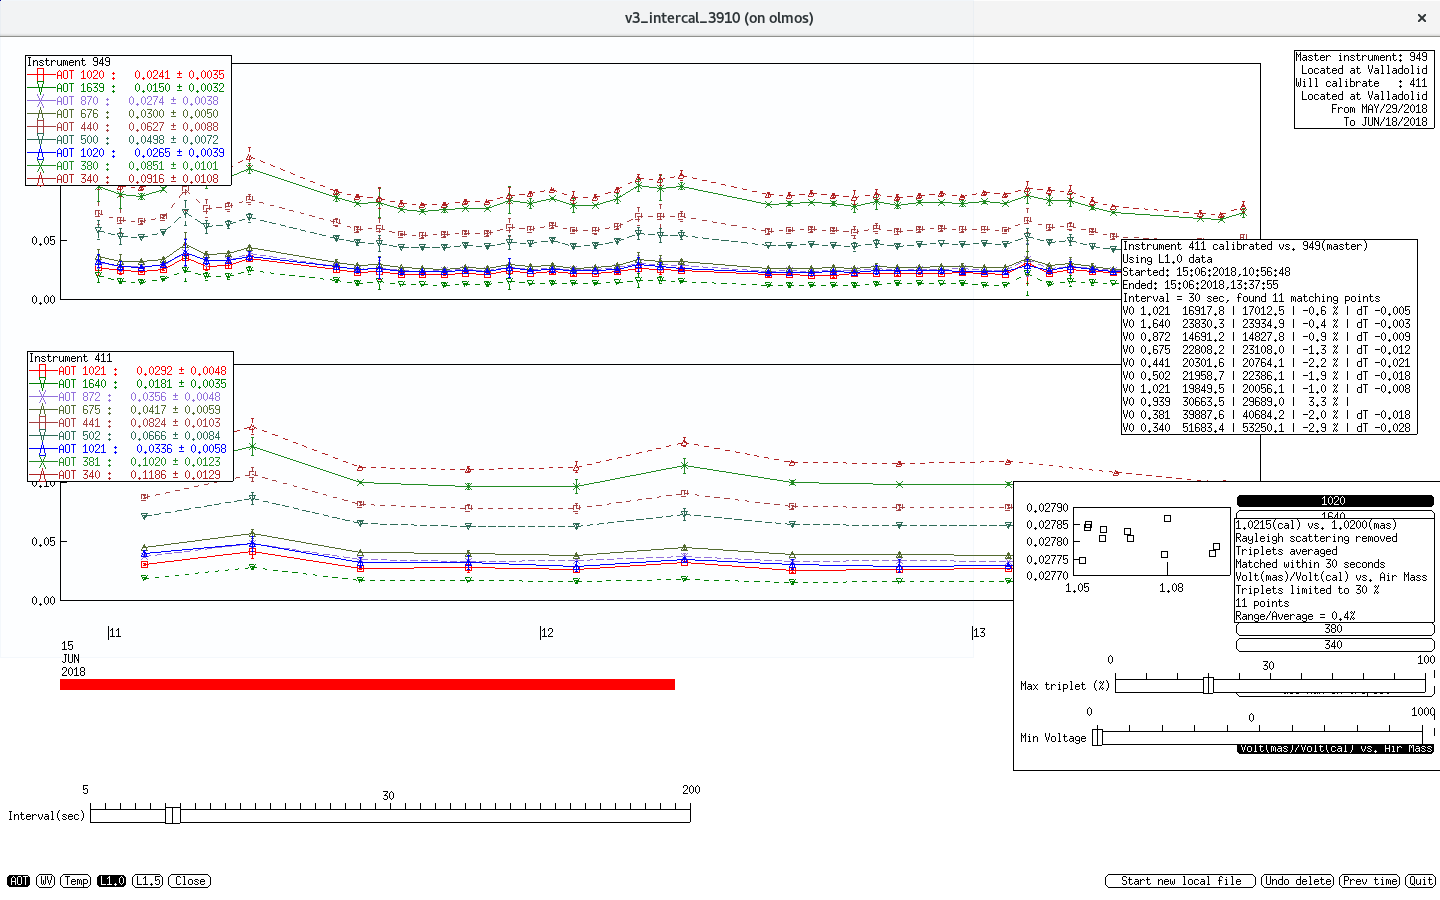Click the Undo delete button

[1298, 881]
